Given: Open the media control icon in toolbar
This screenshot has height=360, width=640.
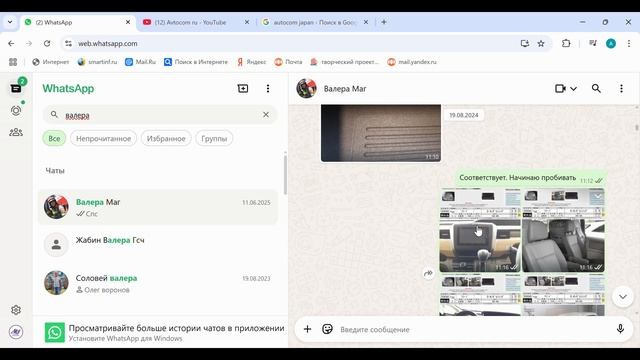Looking at the screenshot, I should point(593,43).
